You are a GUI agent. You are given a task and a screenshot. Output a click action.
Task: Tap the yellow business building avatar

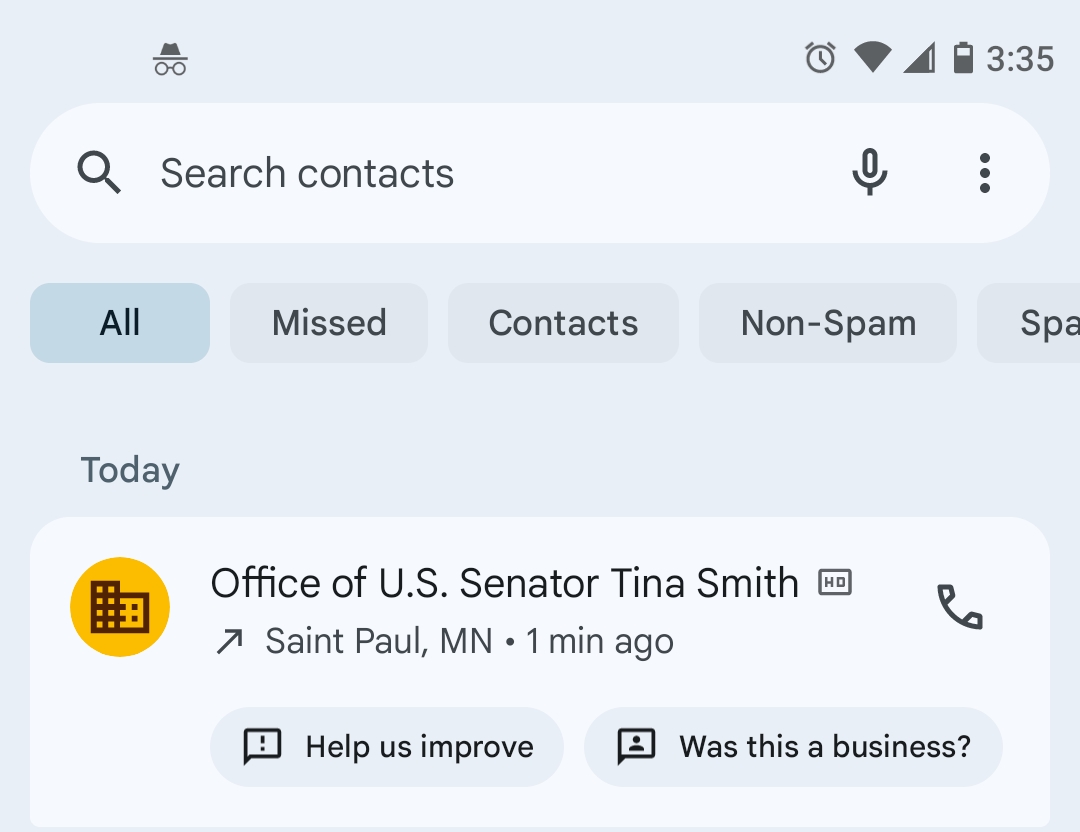pos(120,607)
